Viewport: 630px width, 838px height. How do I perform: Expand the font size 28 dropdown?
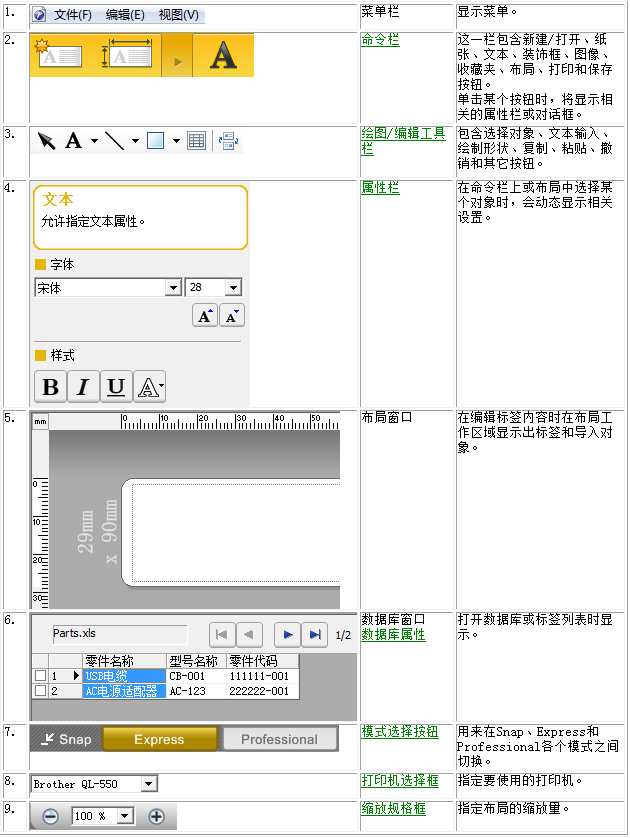pos(233,288)
